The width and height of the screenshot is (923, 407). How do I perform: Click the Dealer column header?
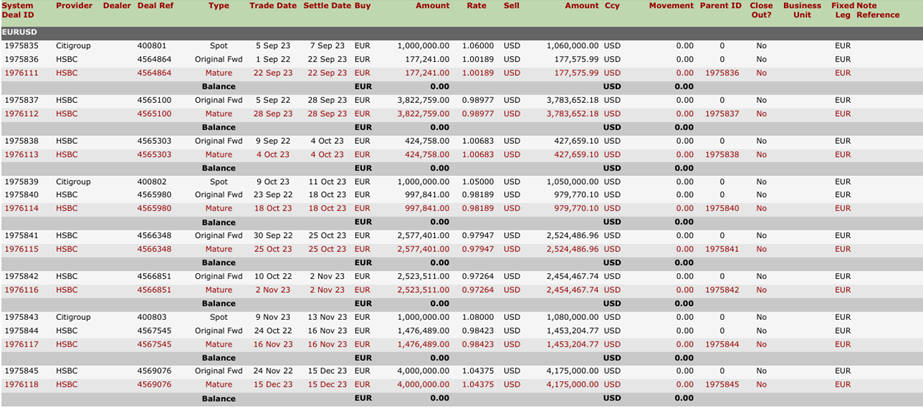click(x=117, y=6)
